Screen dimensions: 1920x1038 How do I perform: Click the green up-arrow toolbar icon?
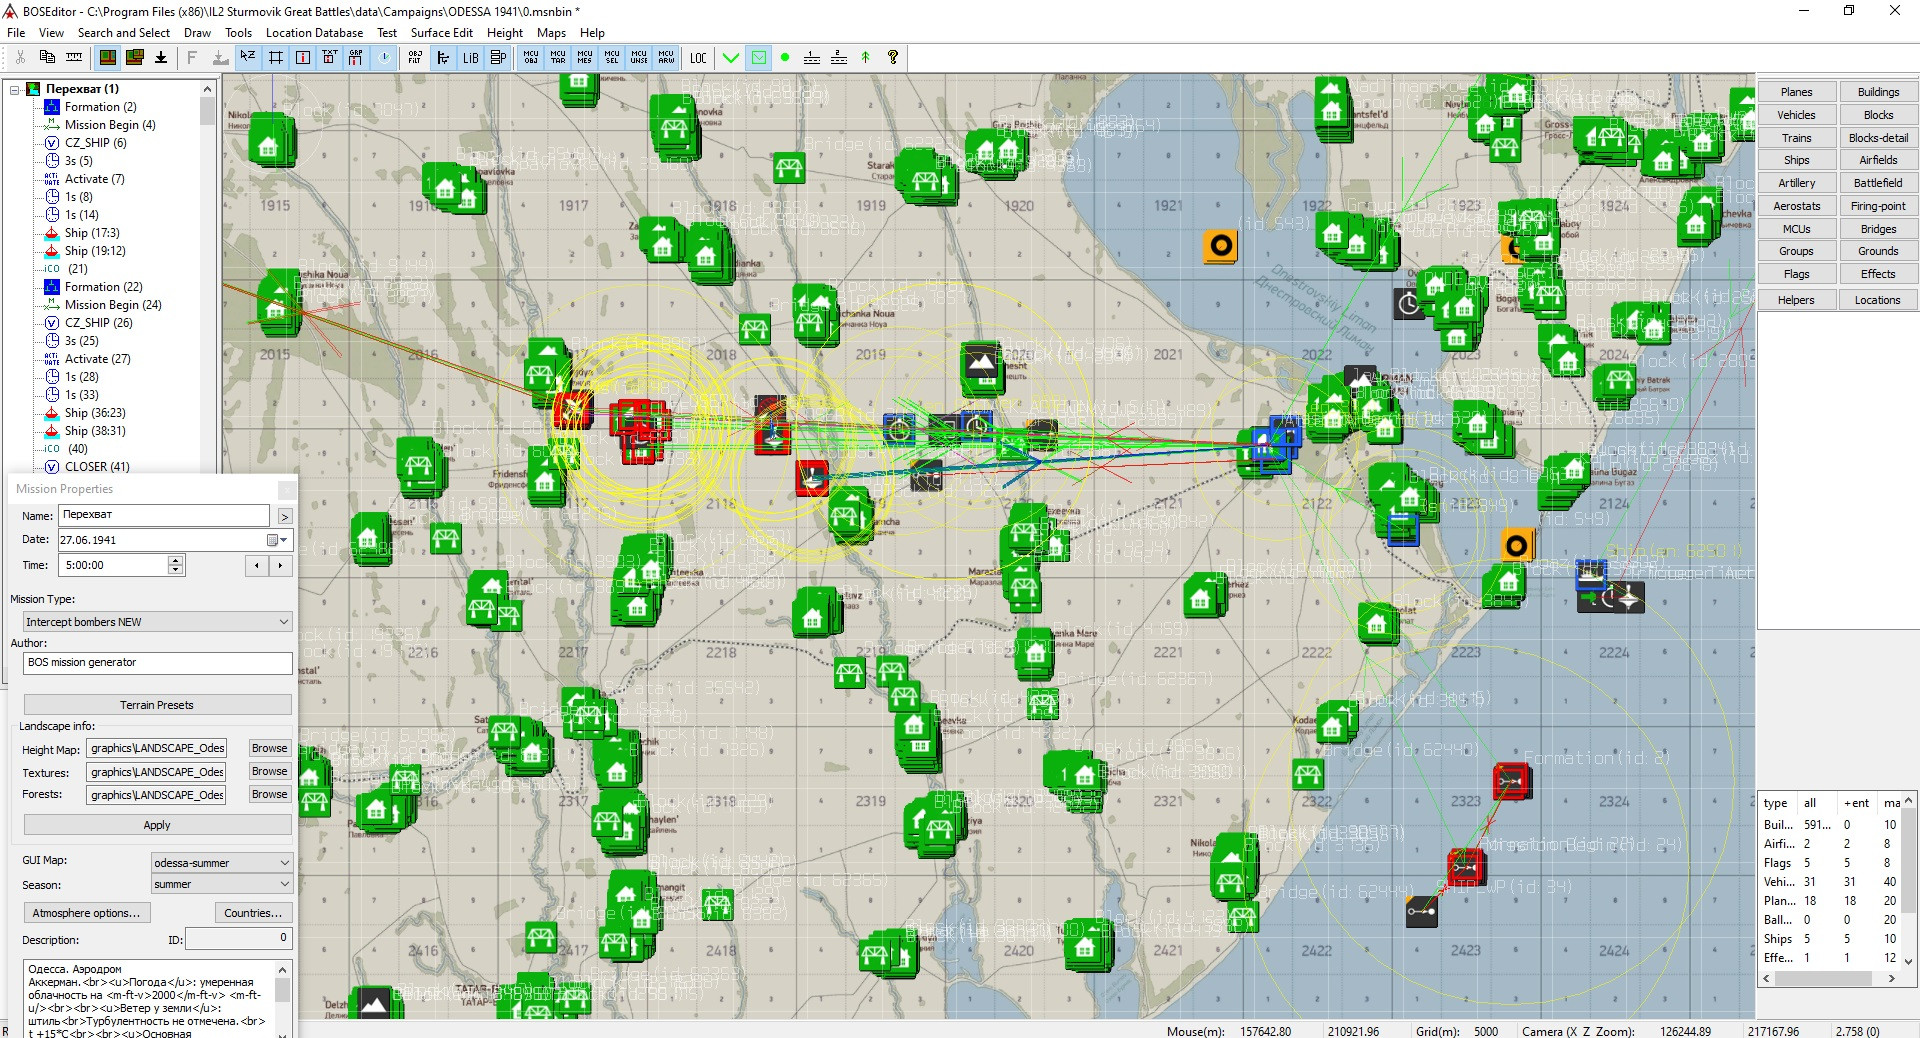click(x=866, y=57)
